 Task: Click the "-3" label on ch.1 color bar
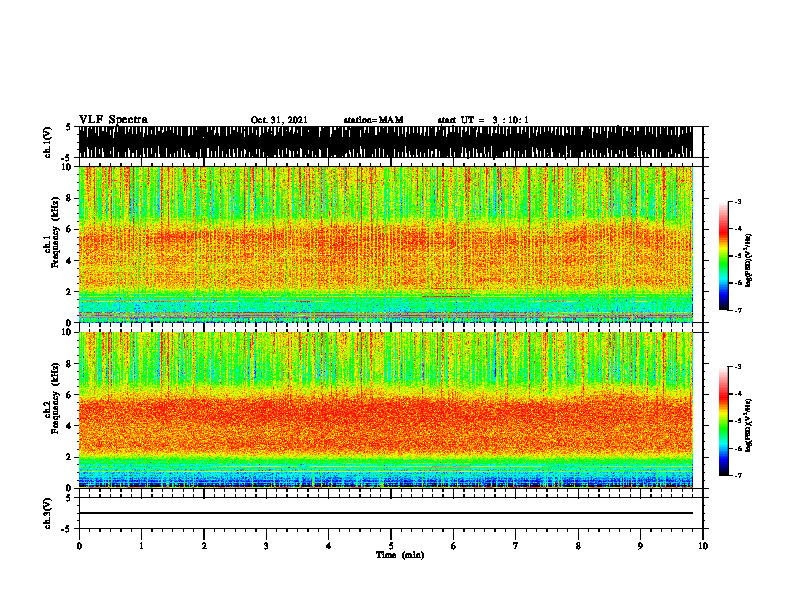tap(737, 201)
